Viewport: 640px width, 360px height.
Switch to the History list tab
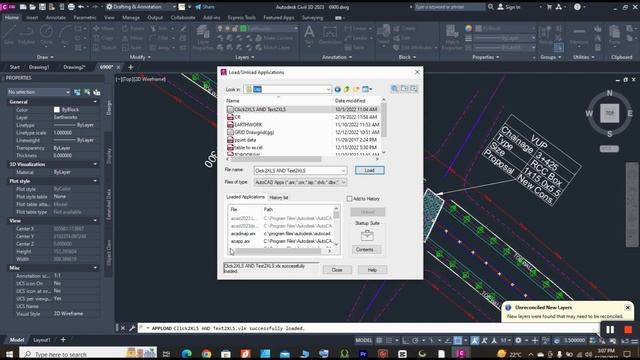(x=279, y=198)
